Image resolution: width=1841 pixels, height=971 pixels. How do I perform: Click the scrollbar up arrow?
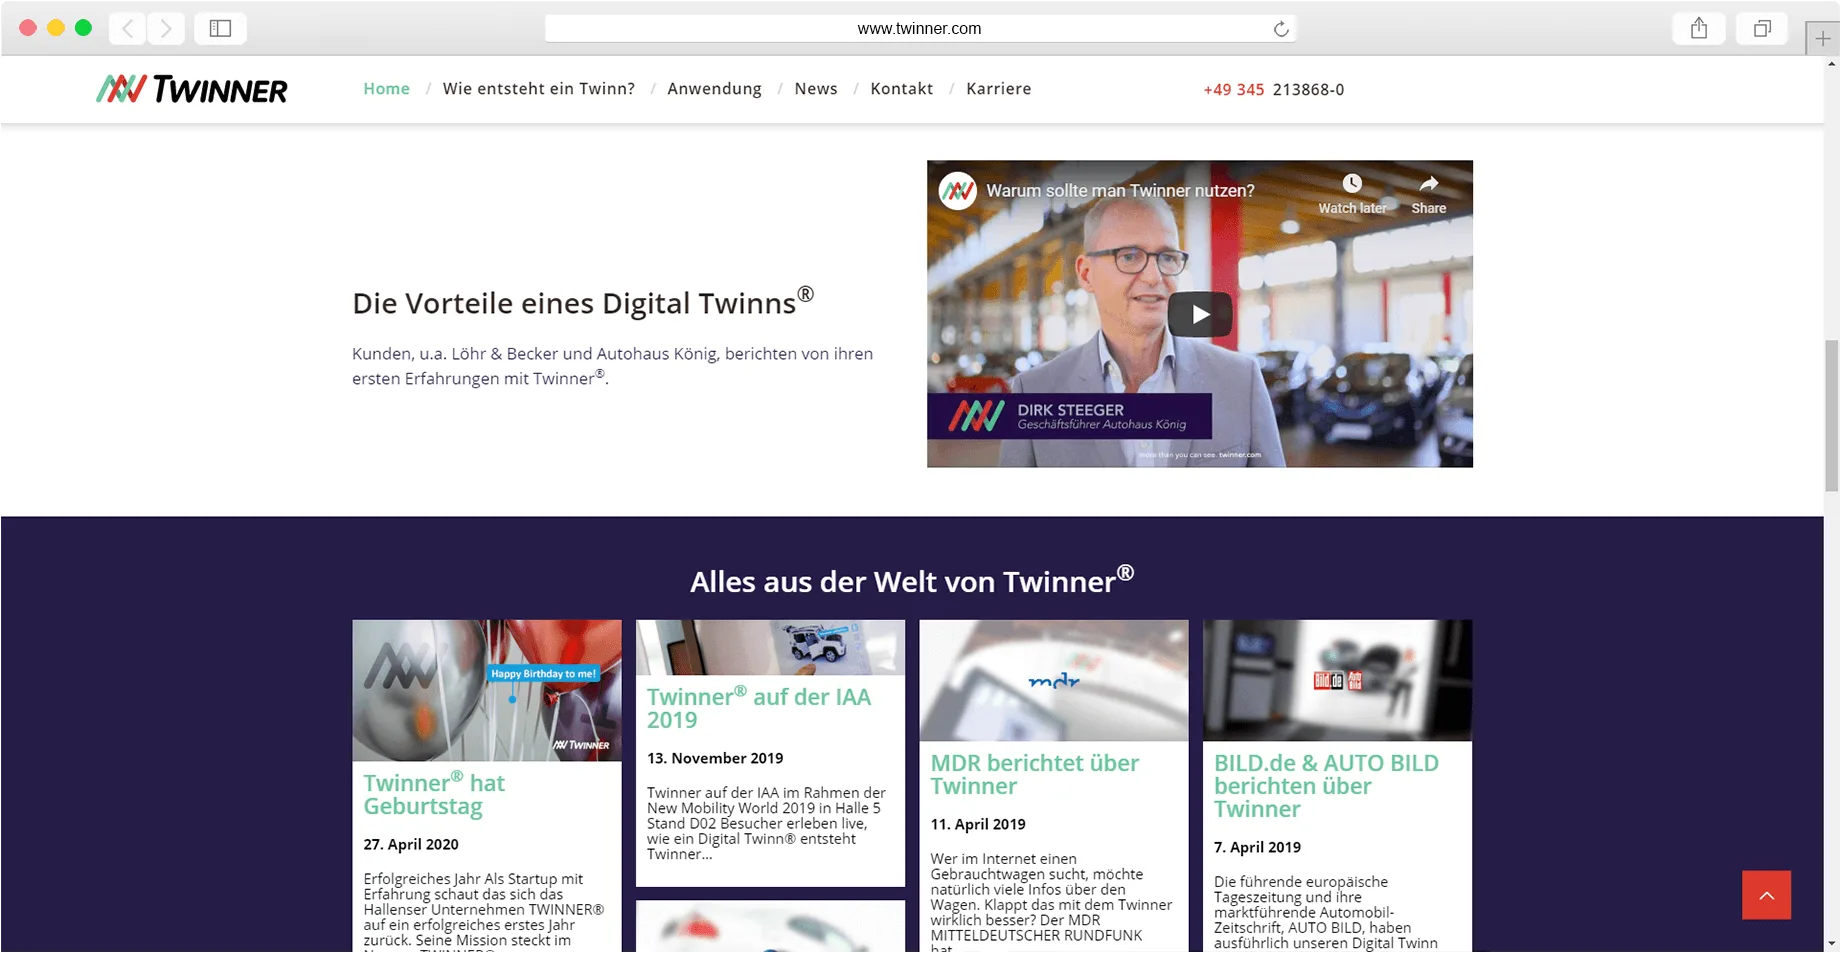tap(1832, 63)
